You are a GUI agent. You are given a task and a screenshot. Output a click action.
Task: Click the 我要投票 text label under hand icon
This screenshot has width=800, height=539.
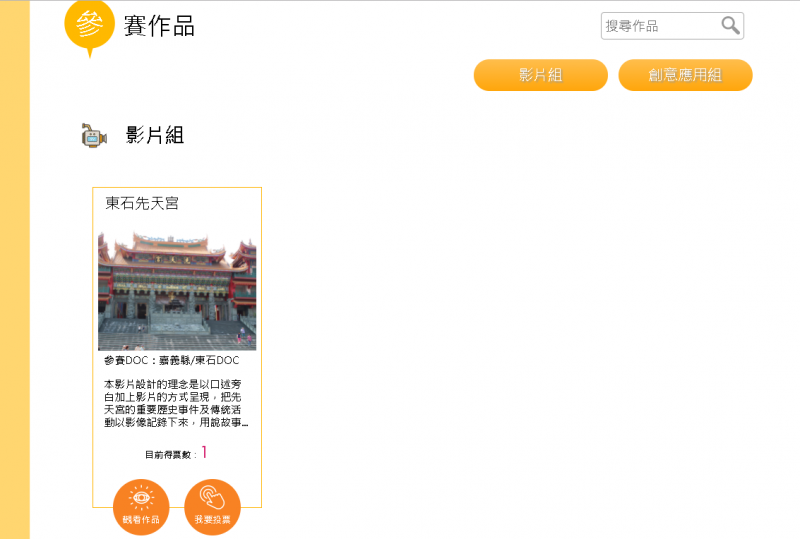(x=212, y=520)
